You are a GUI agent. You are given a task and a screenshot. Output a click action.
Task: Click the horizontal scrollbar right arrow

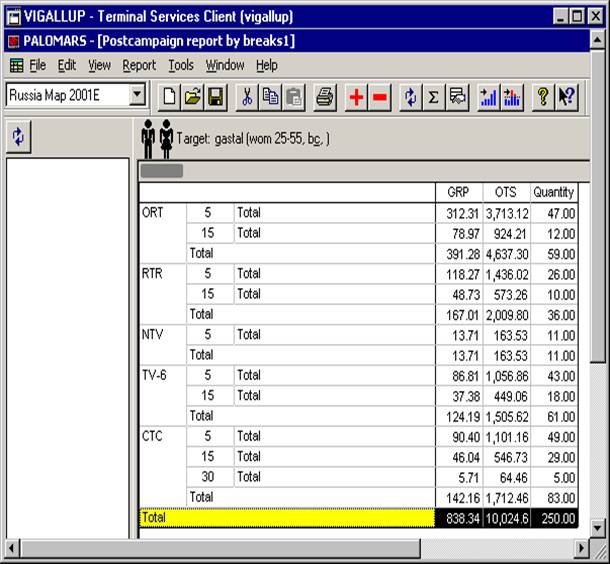582,548
